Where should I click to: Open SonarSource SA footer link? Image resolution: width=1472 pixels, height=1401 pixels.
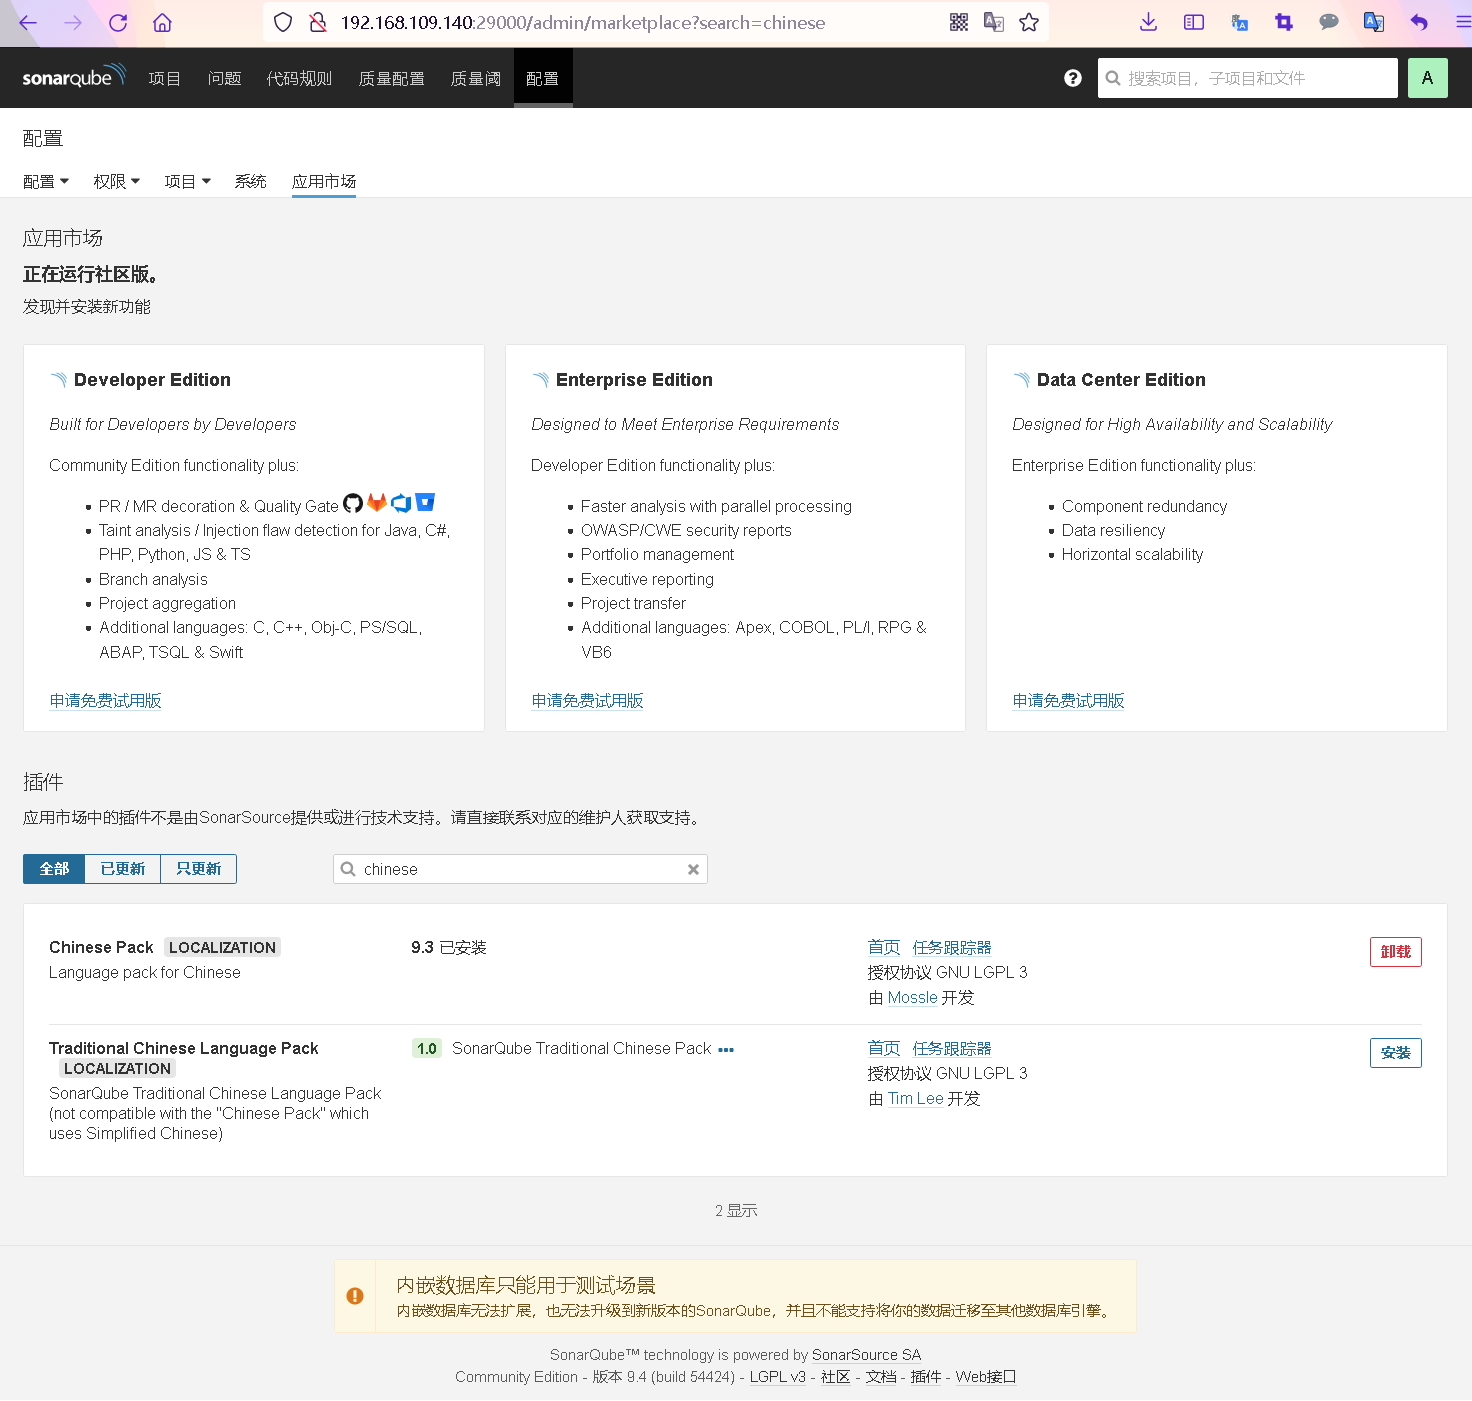pyautogui.click(x=867, y=1355)
